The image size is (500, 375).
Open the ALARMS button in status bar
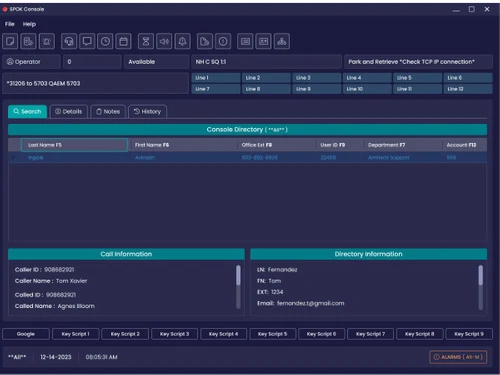[458, 357]
